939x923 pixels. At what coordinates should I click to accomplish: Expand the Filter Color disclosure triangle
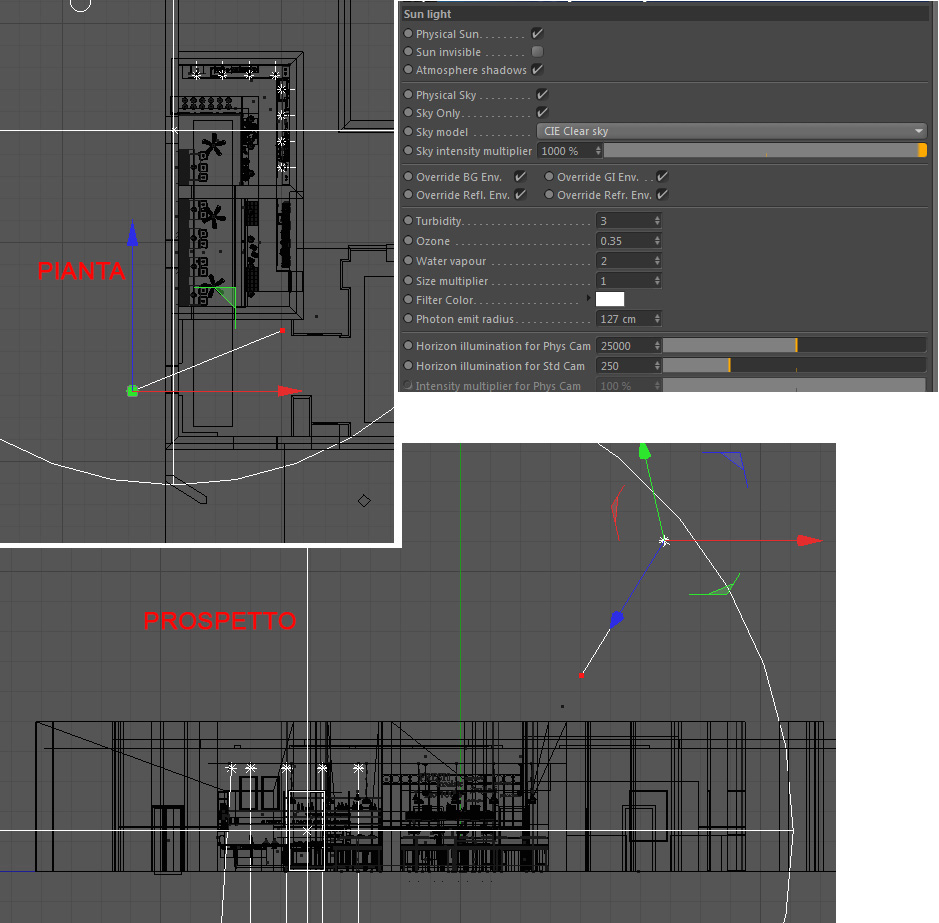(589, 298)
